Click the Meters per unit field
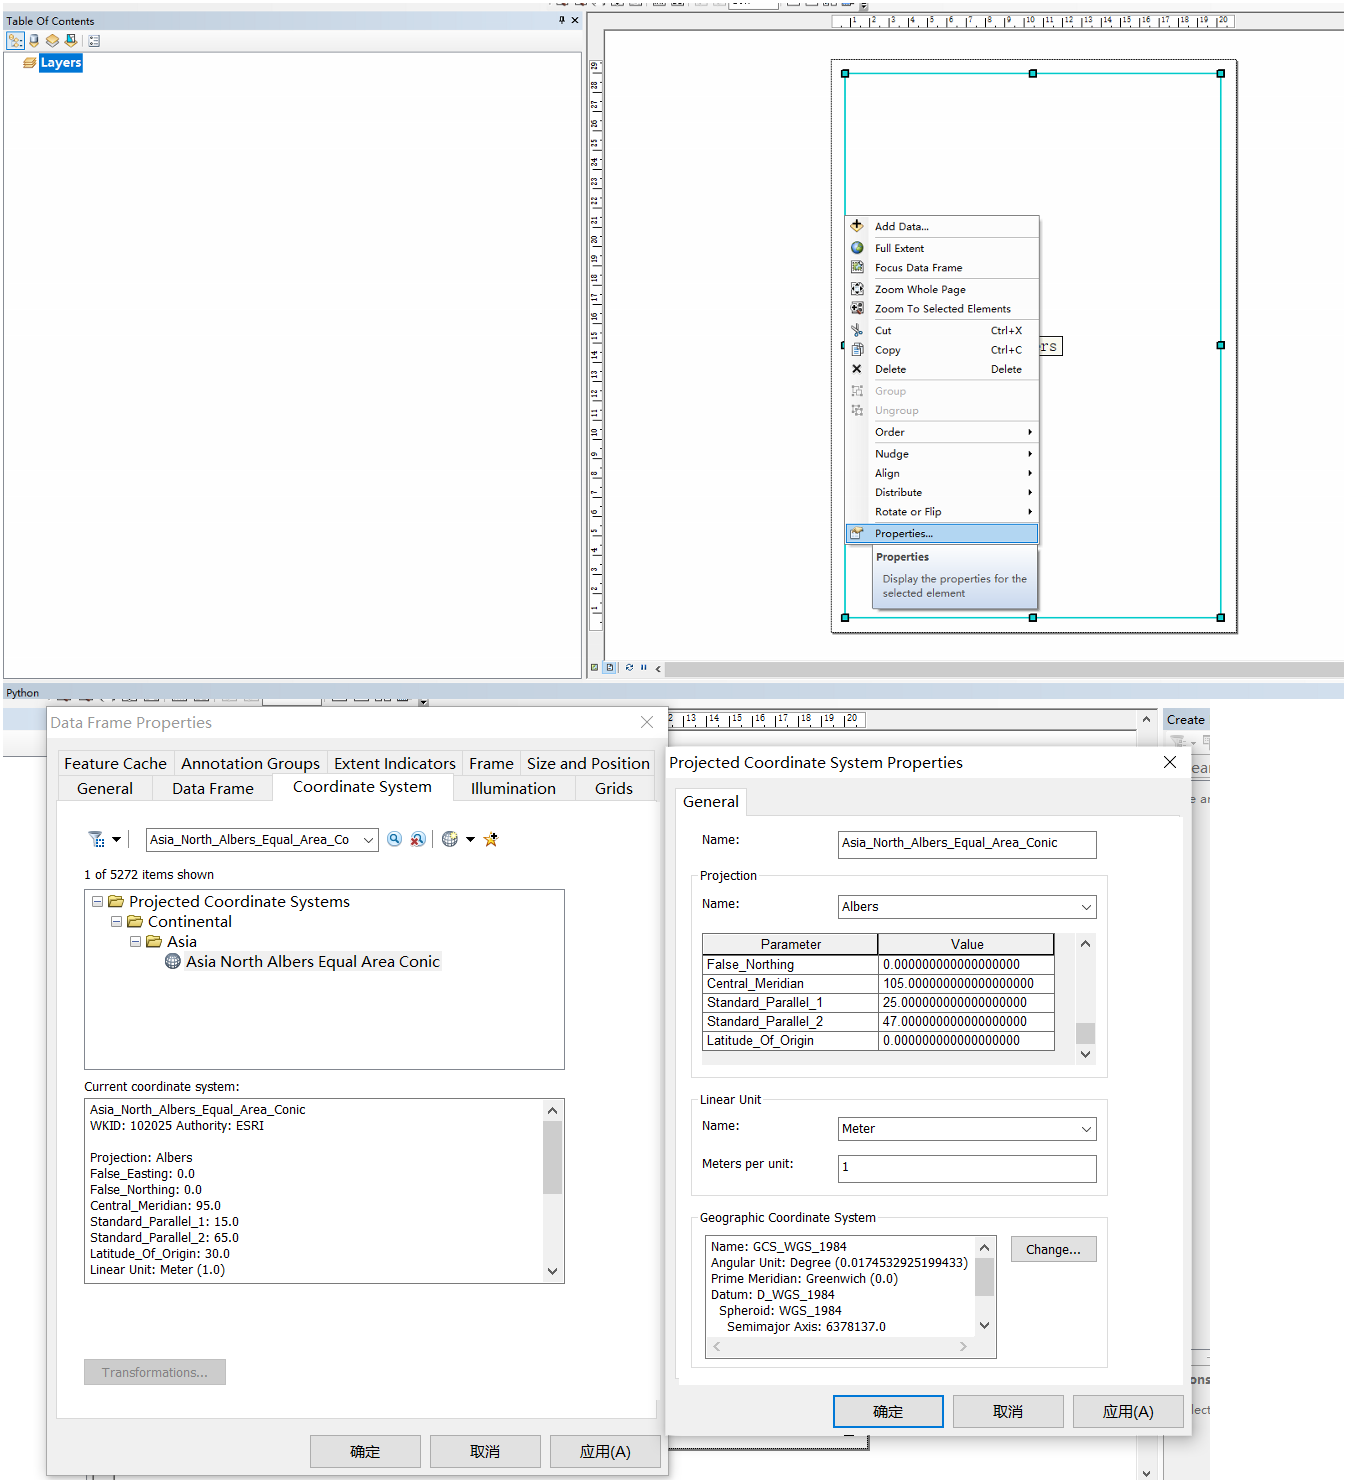The height and width of the screenshot is (1482, 1346). pos(967,1169)
